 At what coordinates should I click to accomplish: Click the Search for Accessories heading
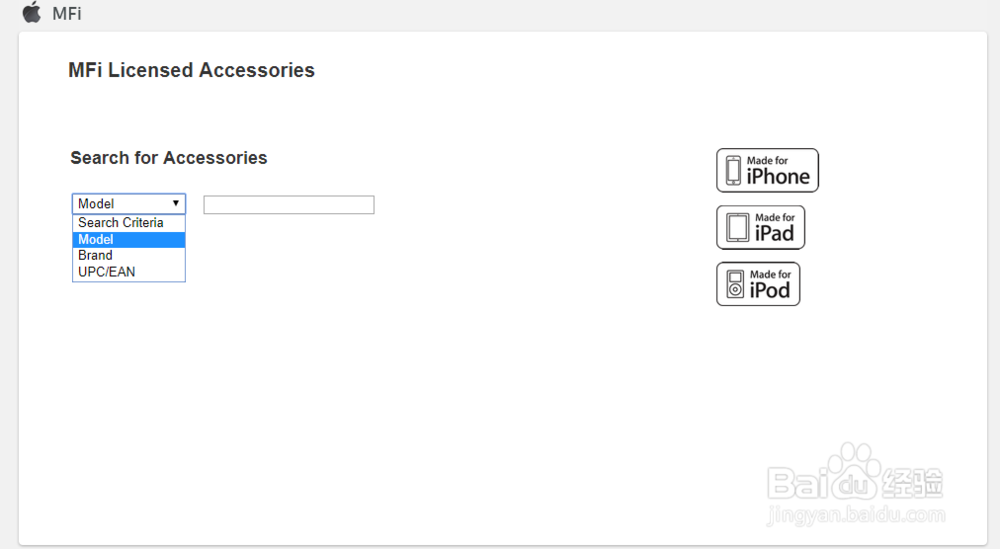(168, 157)
